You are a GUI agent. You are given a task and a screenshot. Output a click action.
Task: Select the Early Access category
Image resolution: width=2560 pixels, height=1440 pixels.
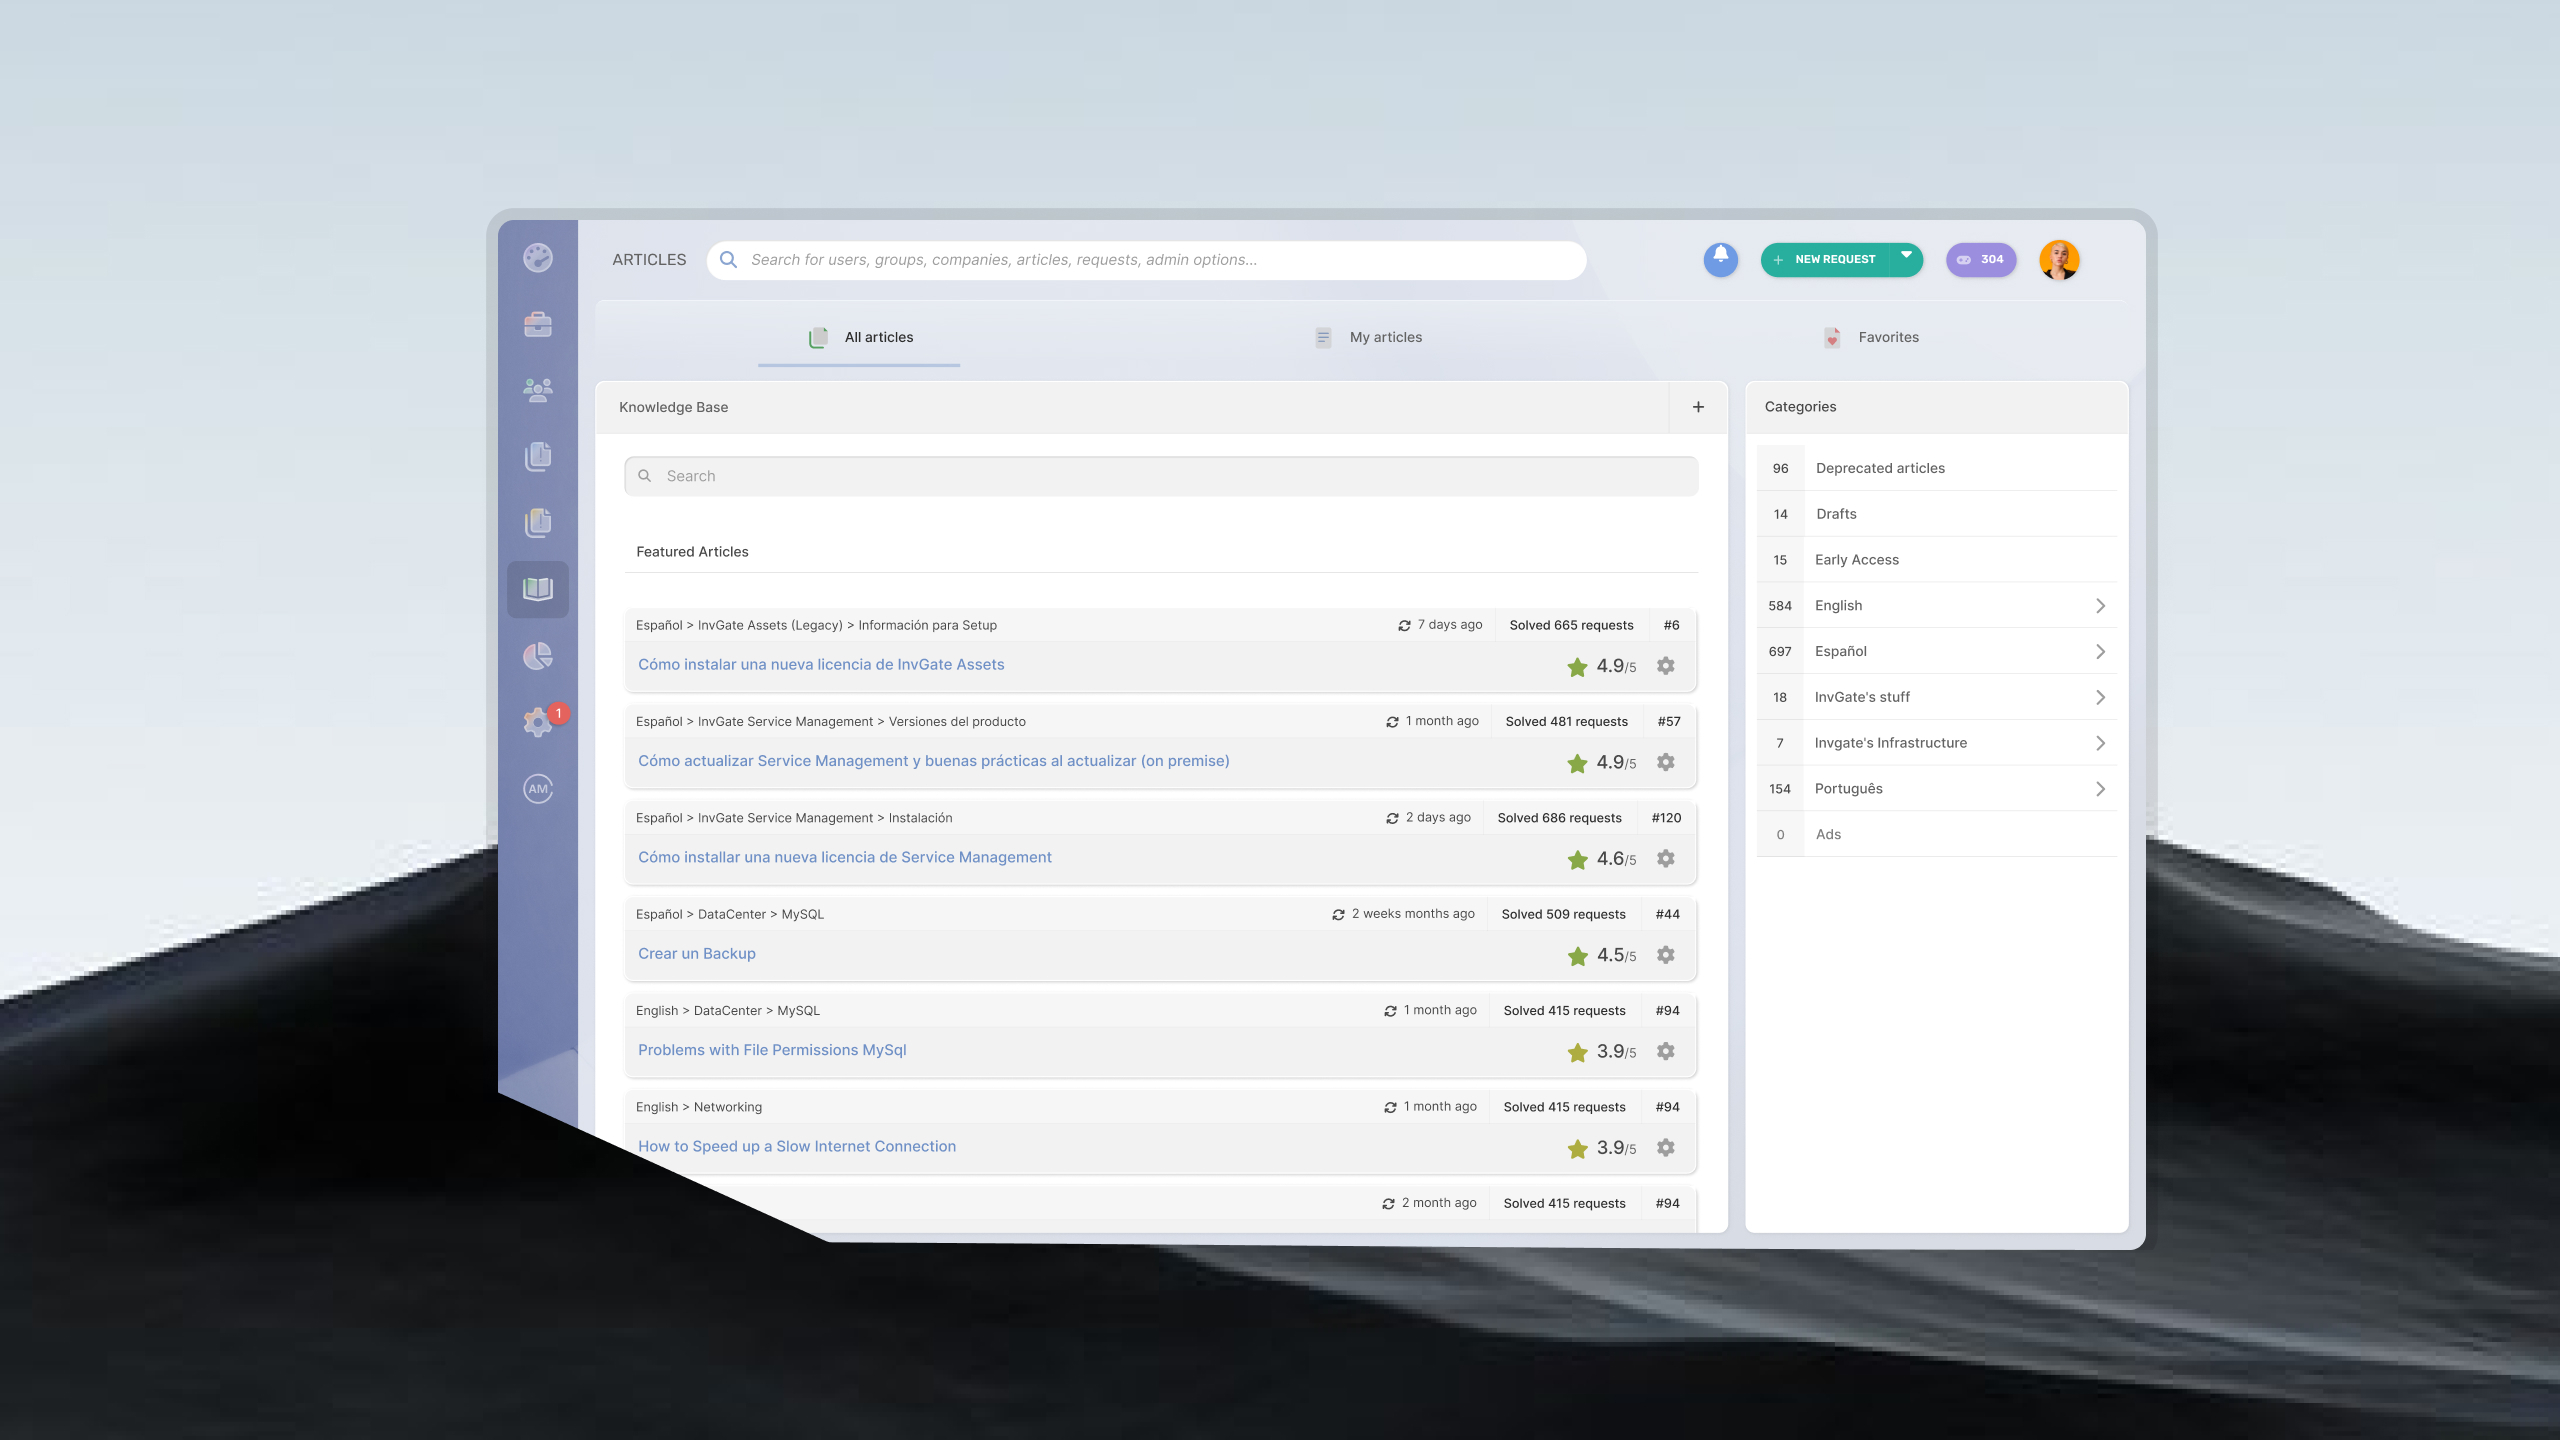tap(1936, 560)
